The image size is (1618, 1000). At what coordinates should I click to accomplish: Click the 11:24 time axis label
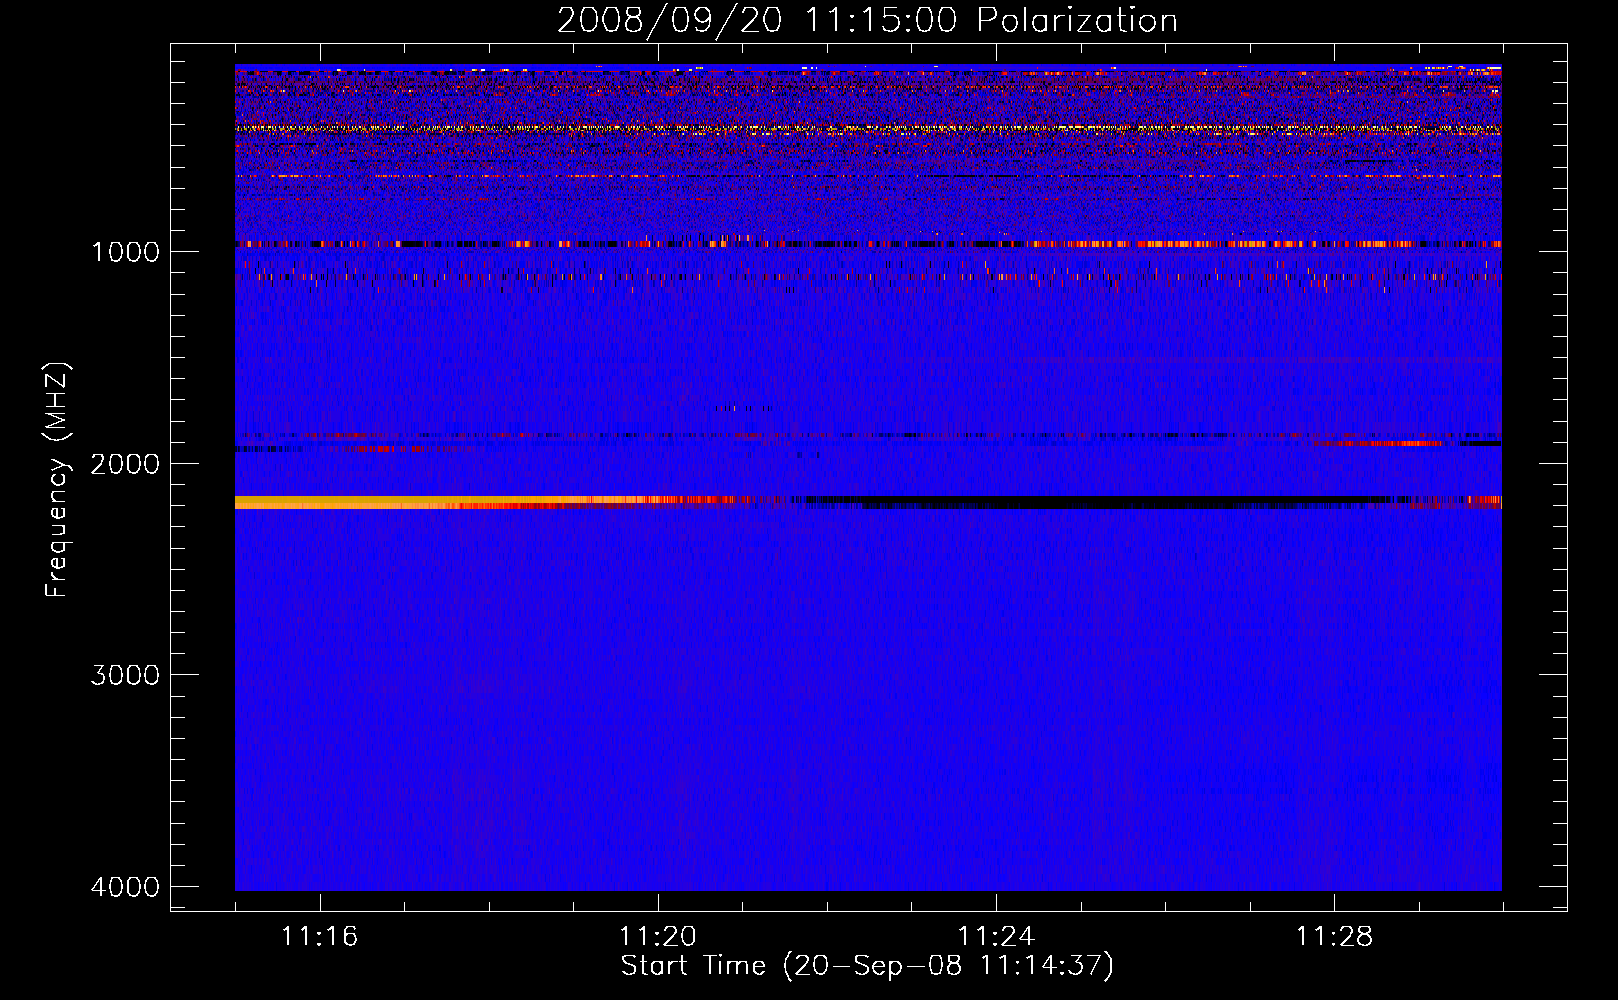pos(996,937)
